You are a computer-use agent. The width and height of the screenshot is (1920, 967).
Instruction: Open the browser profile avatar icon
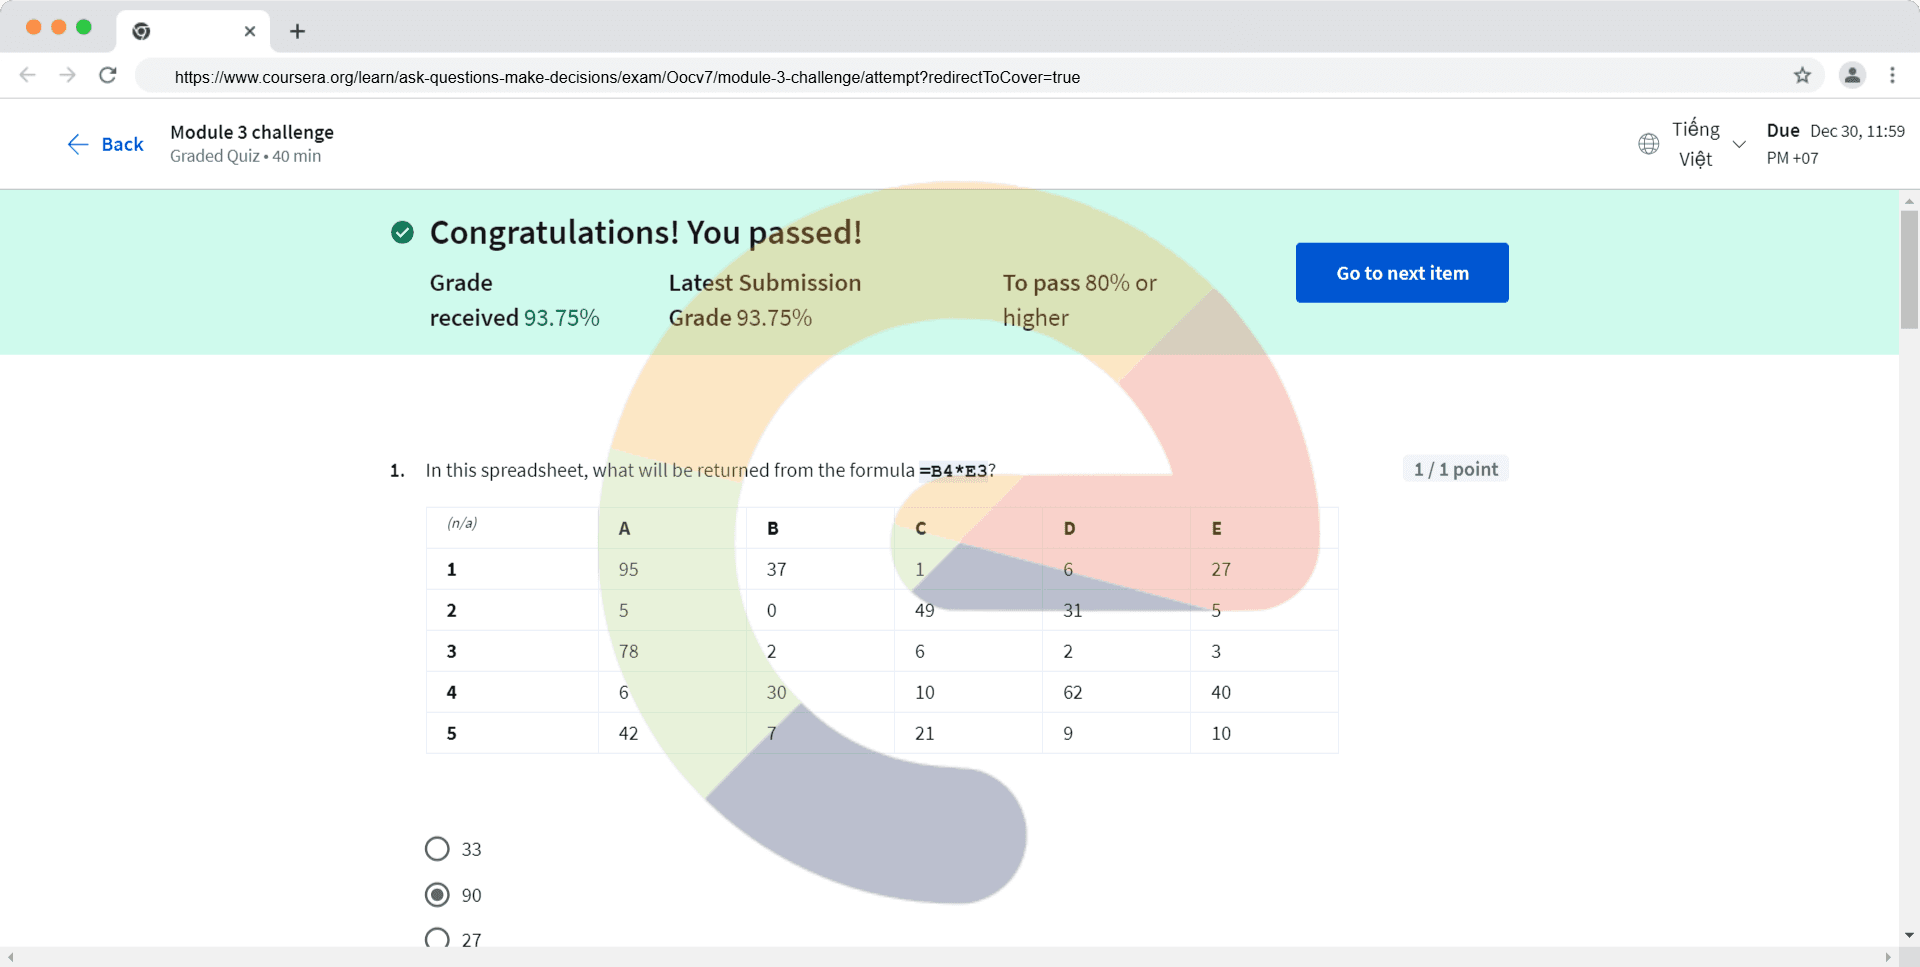click(1852, 75)
